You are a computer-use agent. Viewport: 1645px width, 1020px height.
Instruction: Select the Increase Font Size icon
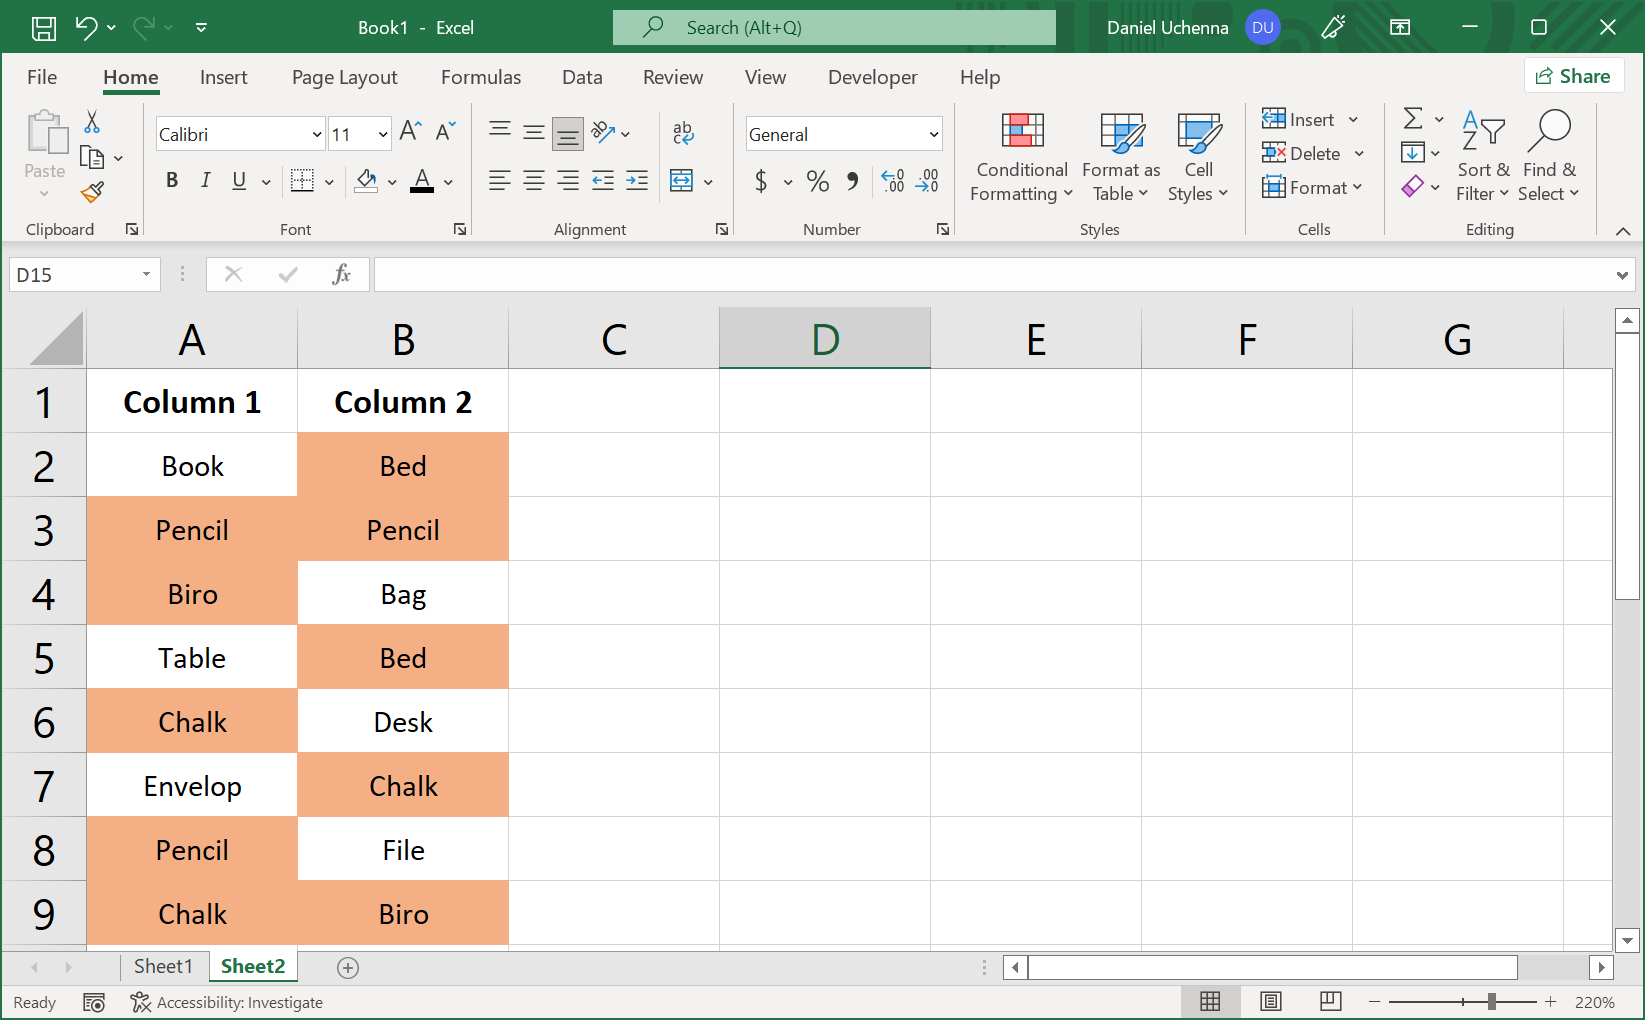408,130
